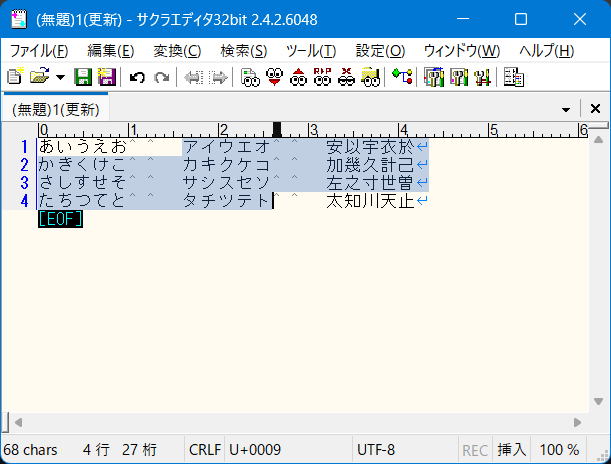This screenshot has width=611, height=464.
Task: Open the ツール(T) menu
Action: [x=311, y=51]
